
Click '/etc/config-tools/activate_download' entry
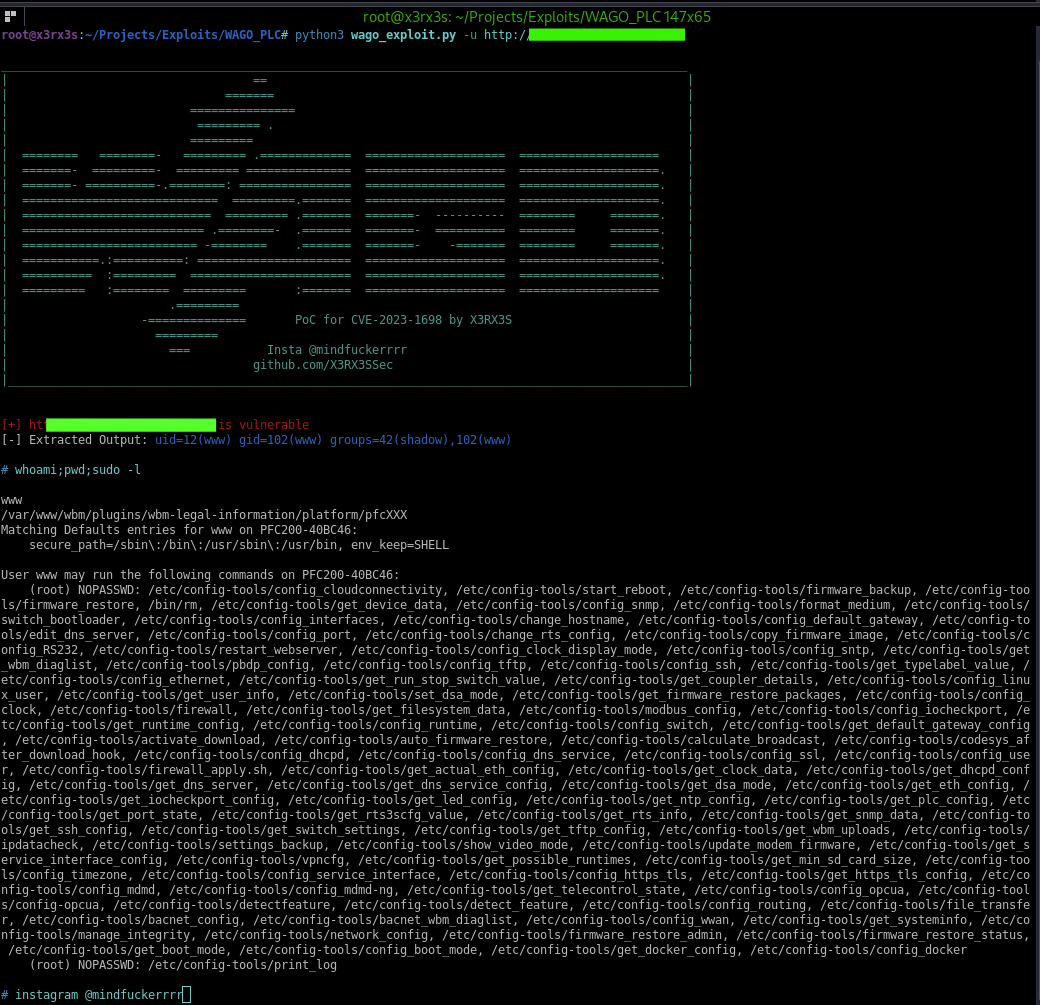pos(137,740)
